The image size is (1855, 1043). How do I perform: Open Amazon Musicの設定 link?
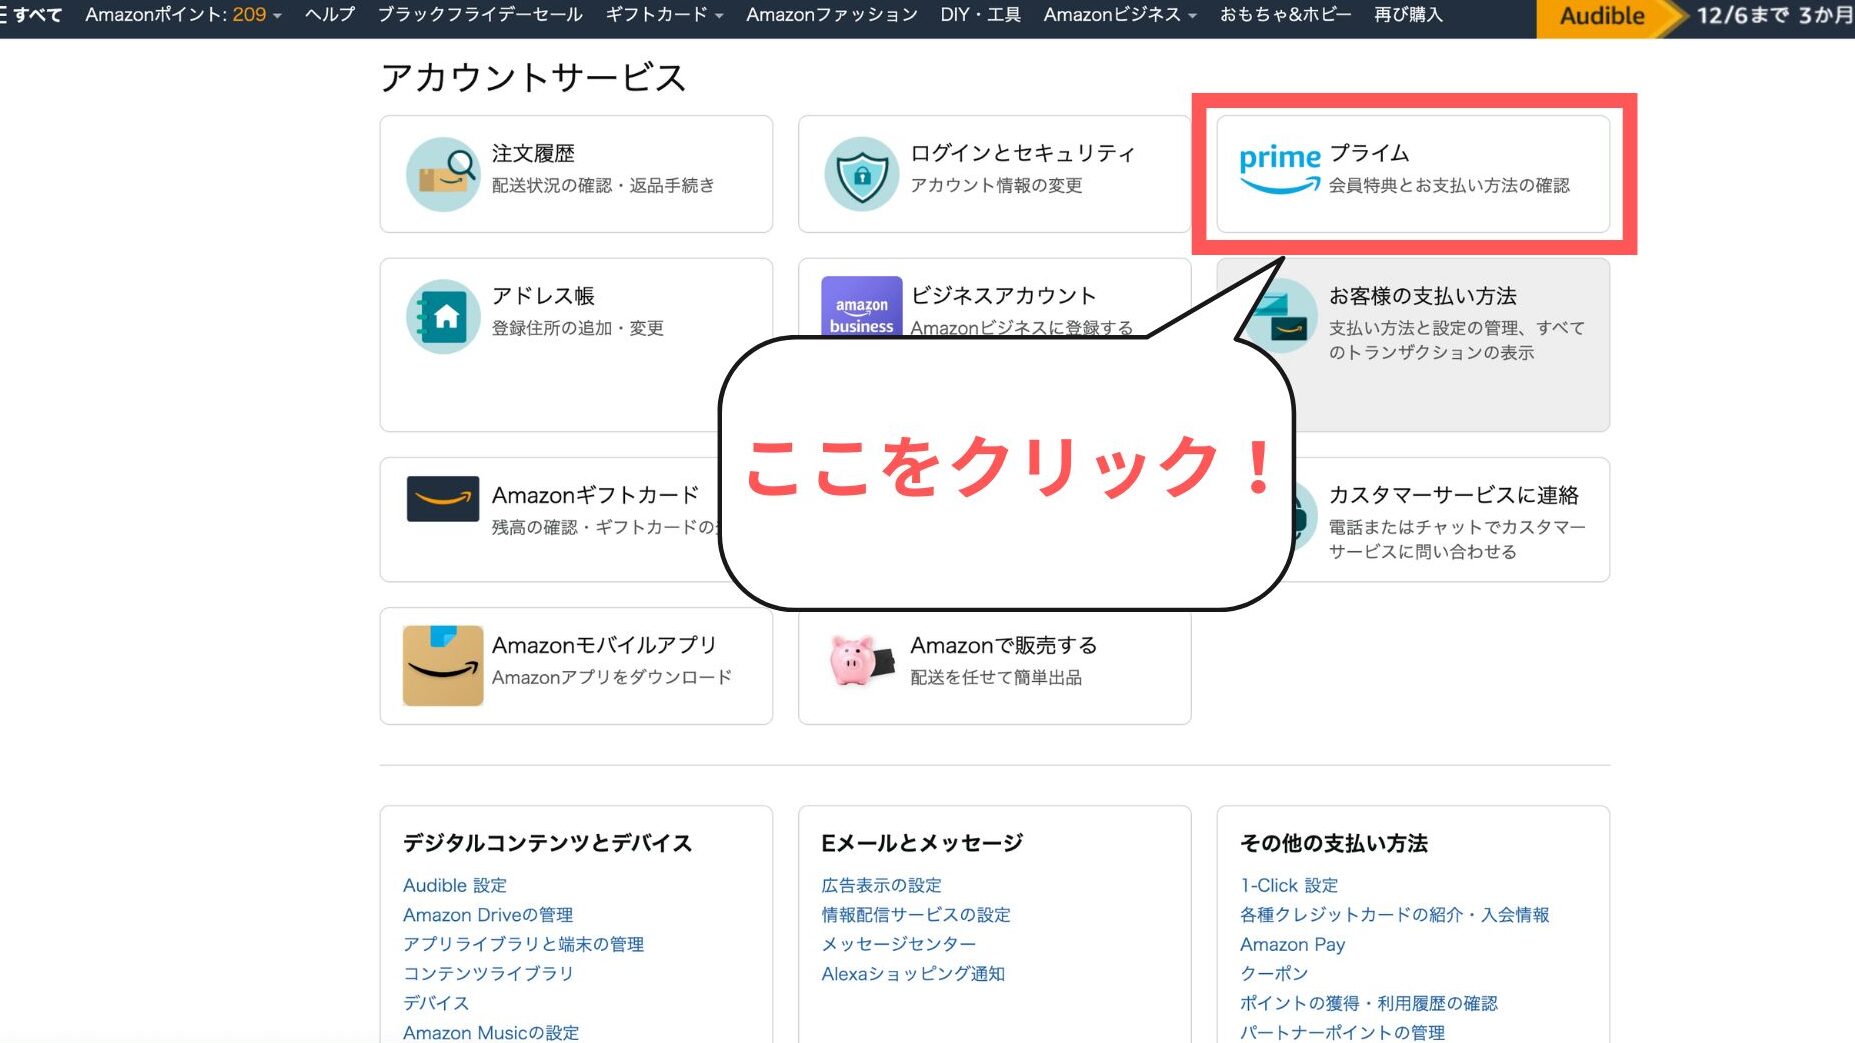coord(491,1032)
